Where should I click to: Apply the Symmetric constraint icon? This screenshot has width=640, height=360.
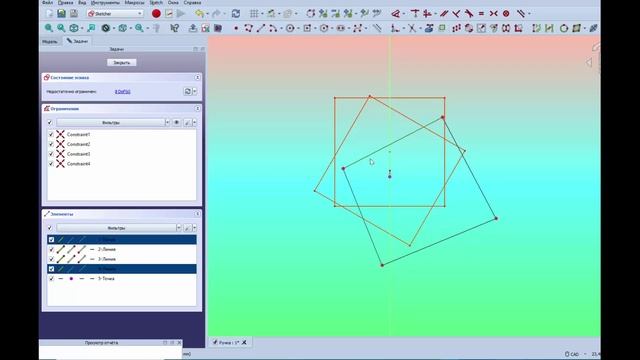click(493, 13)
